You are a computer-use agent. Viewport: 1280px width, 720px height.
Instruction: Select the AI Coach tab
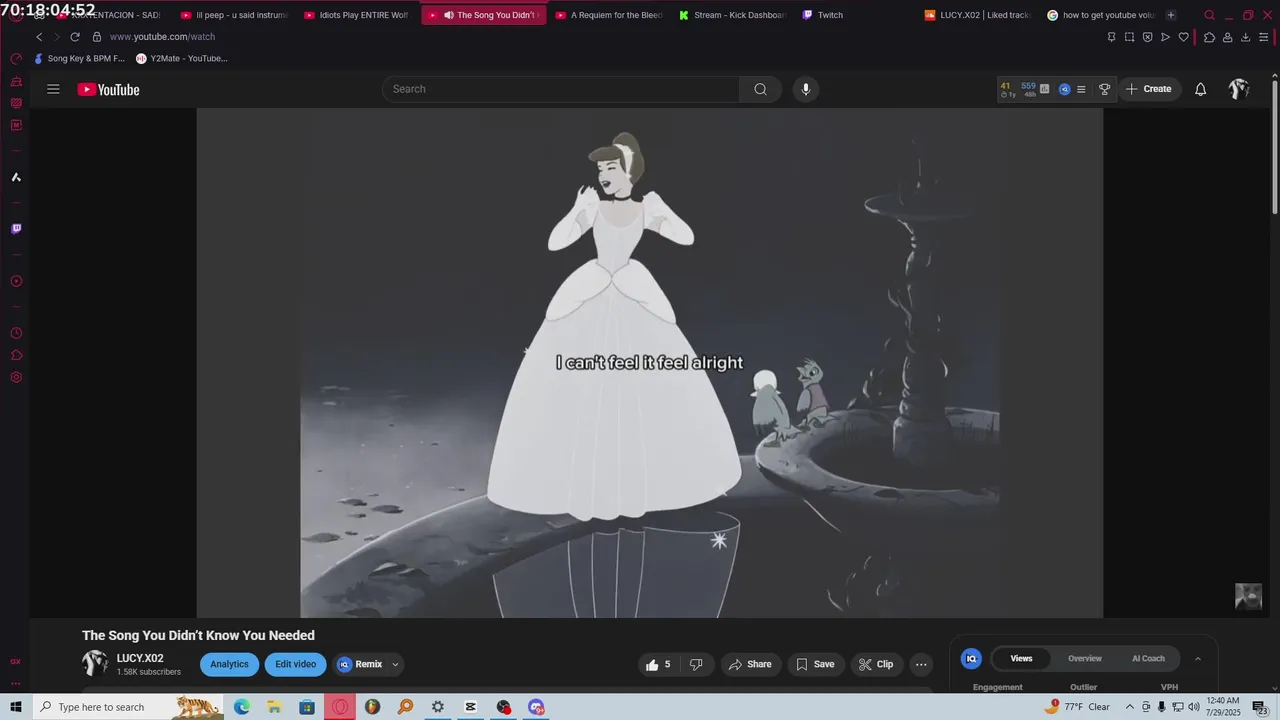click(x=1148, y=658)
